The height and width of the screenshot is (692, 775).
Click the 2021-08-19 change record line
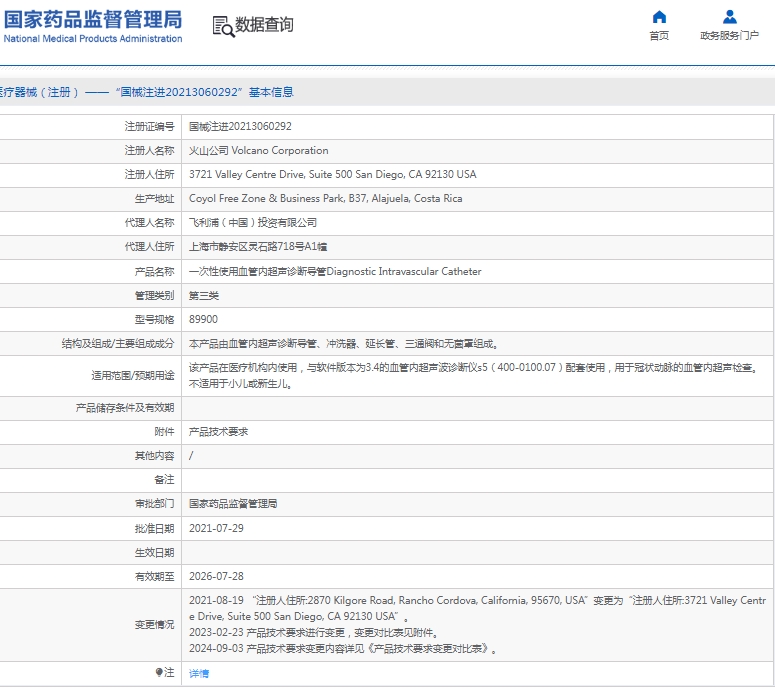click(477, 608)
